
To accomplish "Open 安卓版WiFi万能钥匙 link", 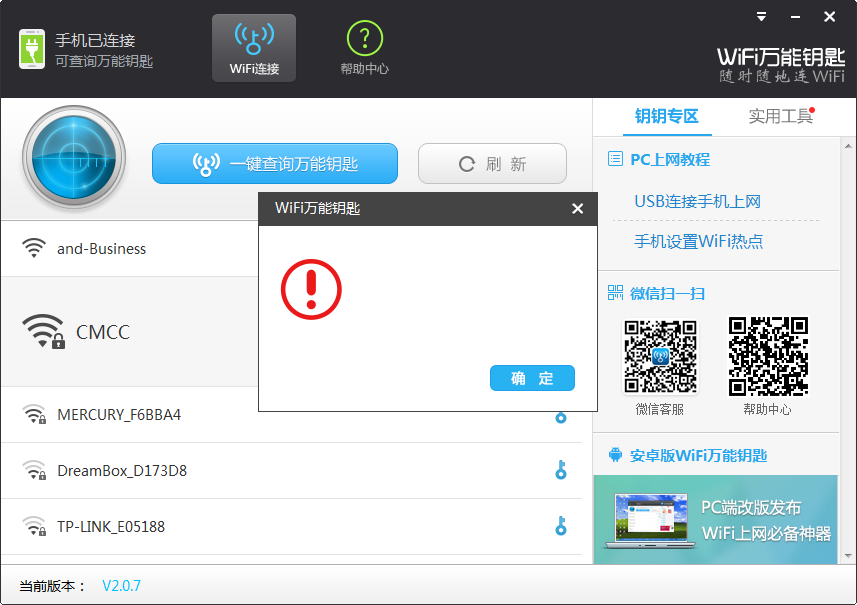I will click(x=698, y=456).
